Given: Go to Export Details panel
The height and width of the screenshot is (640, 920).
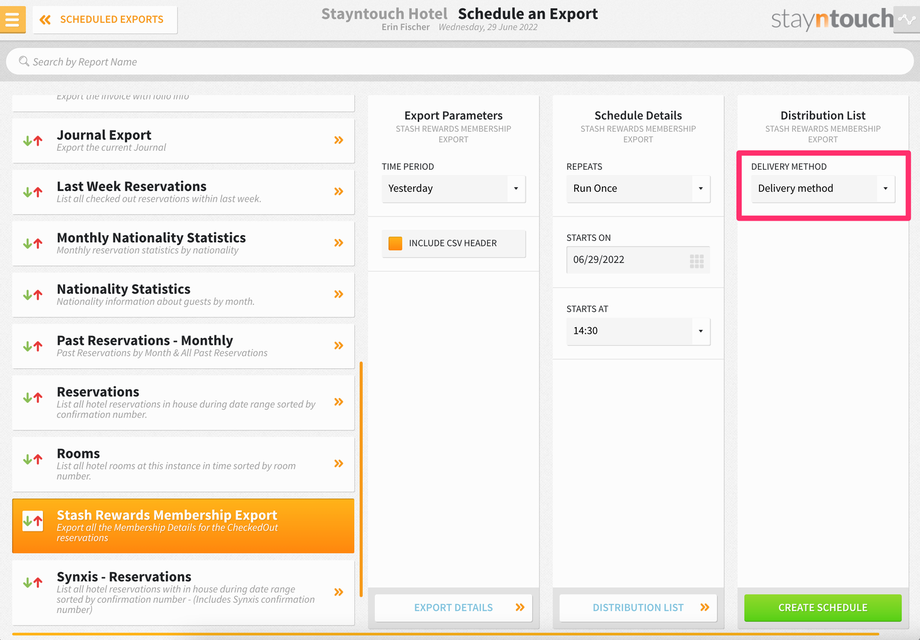Looking at the screenshot, I should (x=454, y=608).
